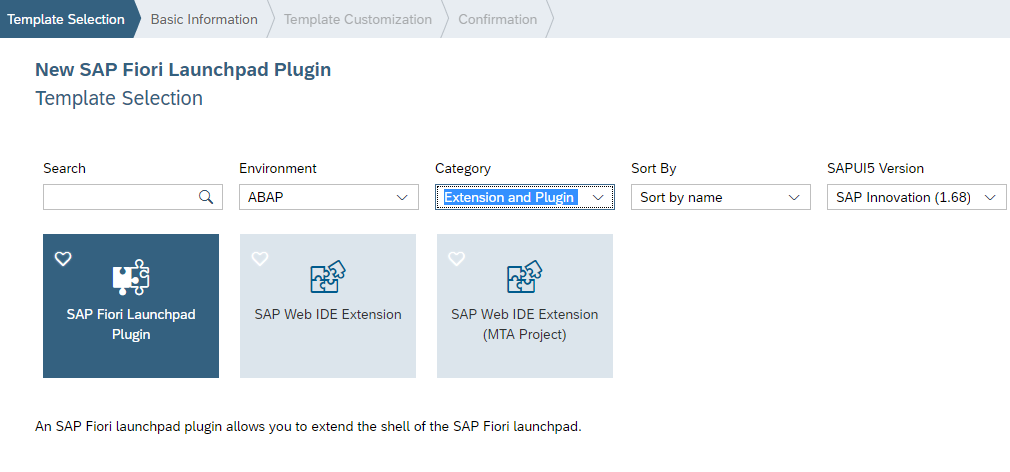Viewport: 1010px width, 472px height.
Task: Focus the Search input field
Action: point(133,197)
